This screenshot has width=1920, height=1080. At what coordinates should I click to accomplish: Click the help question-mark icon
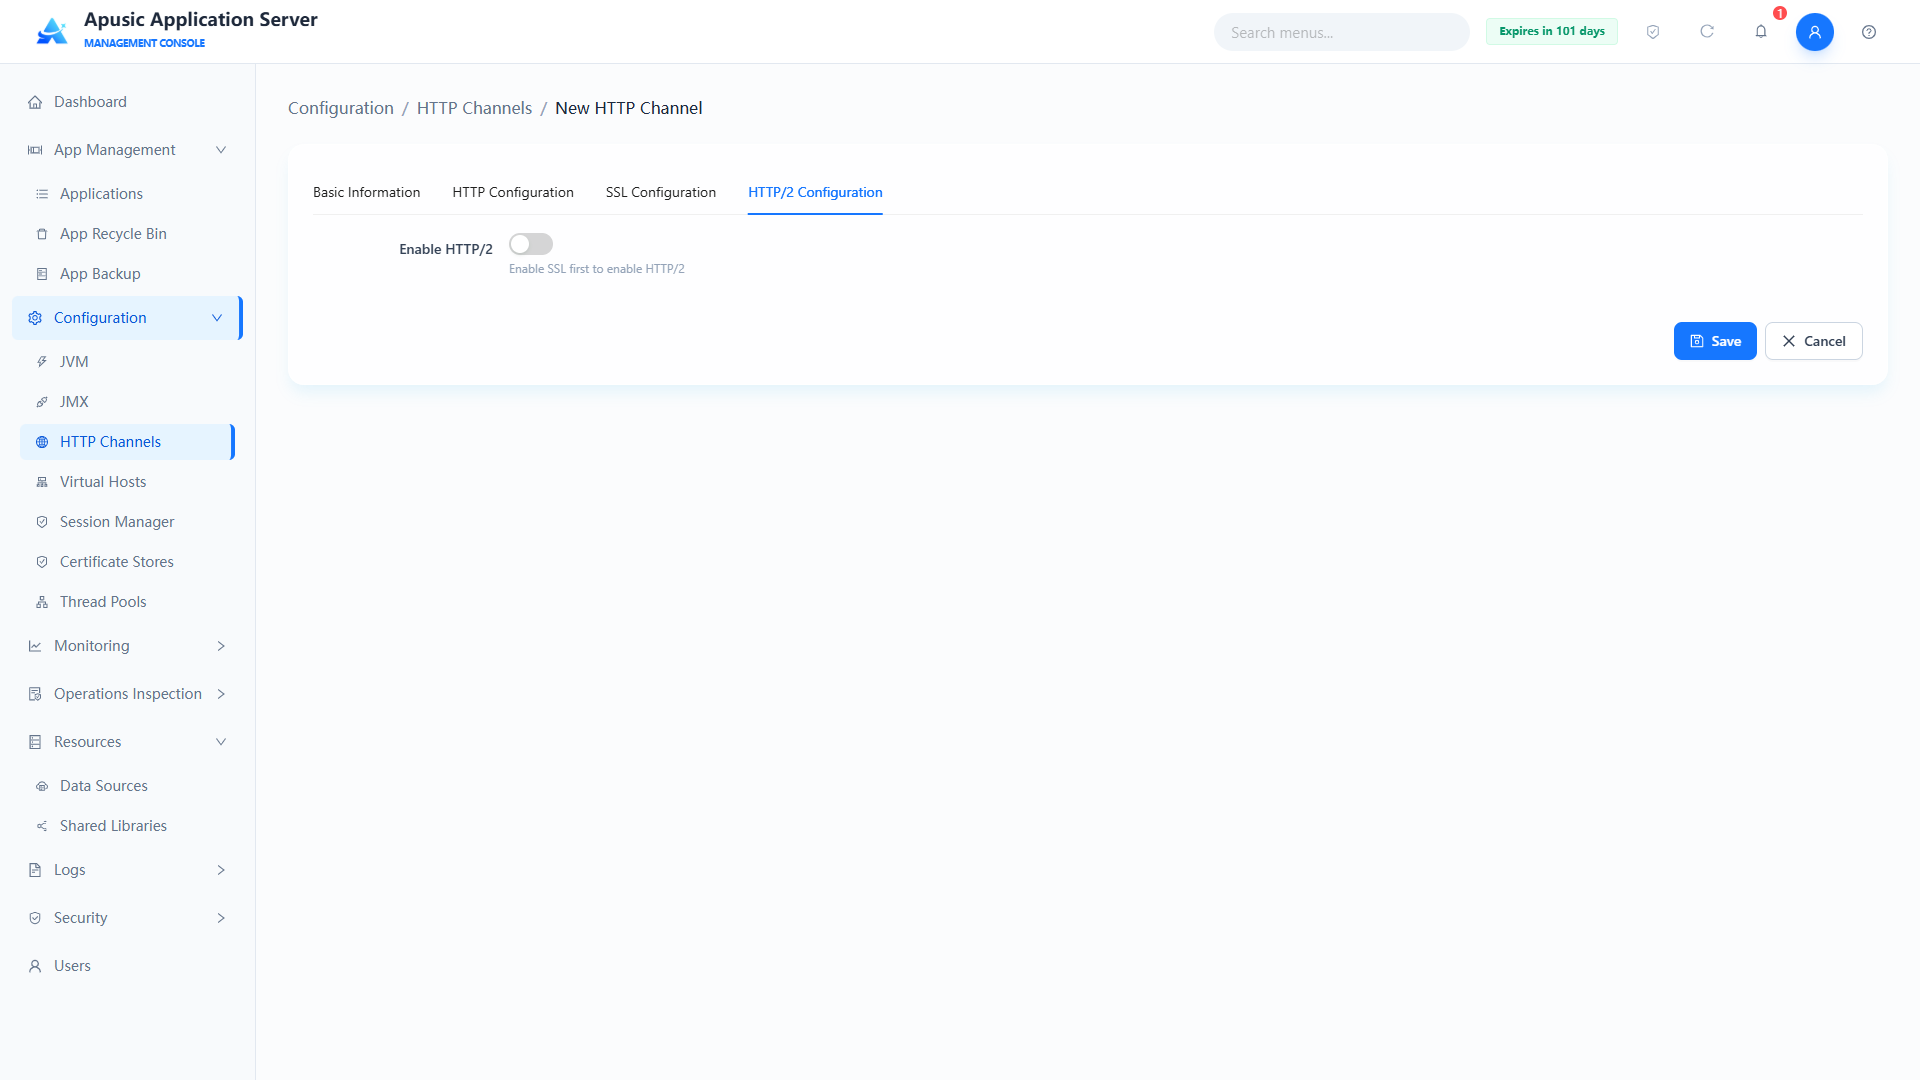pos(1869,32)
